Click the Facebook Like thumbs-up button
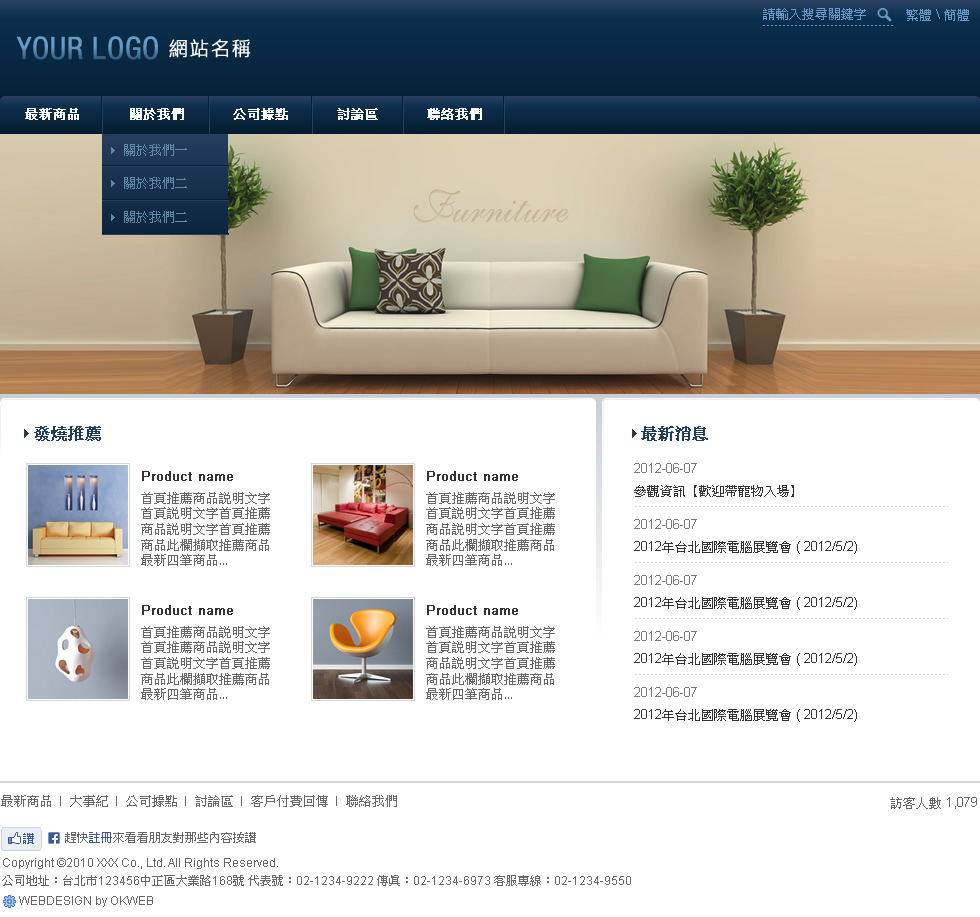 (21, 839)
